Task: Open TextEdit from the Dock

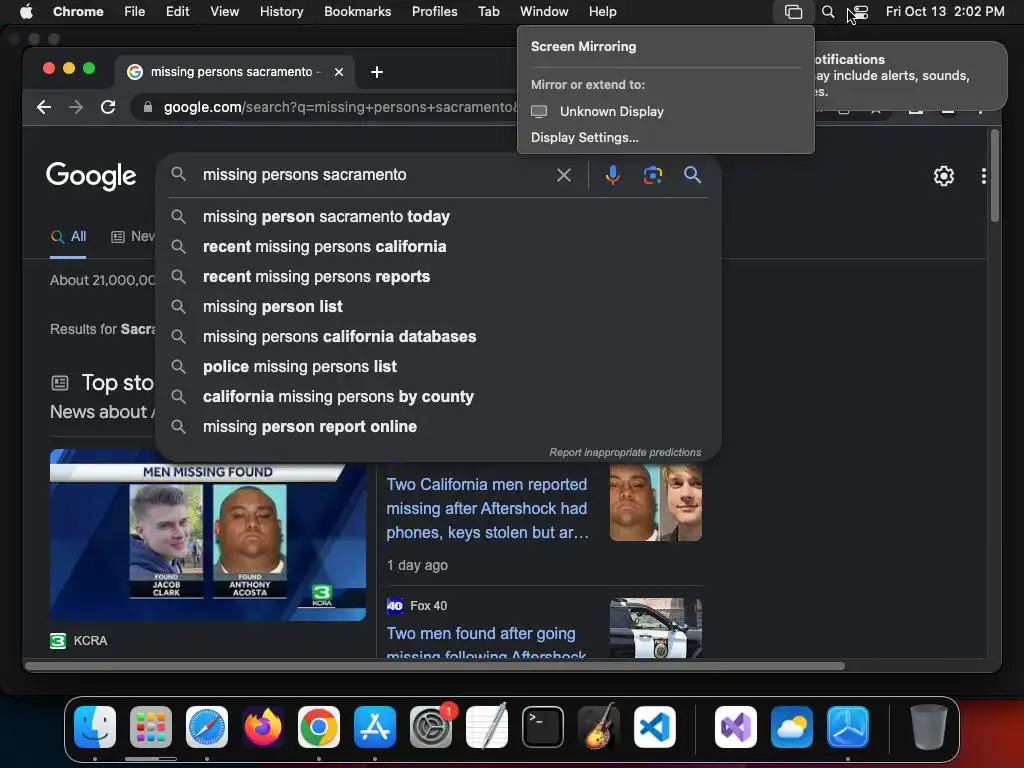Action: tap(487, 727)
